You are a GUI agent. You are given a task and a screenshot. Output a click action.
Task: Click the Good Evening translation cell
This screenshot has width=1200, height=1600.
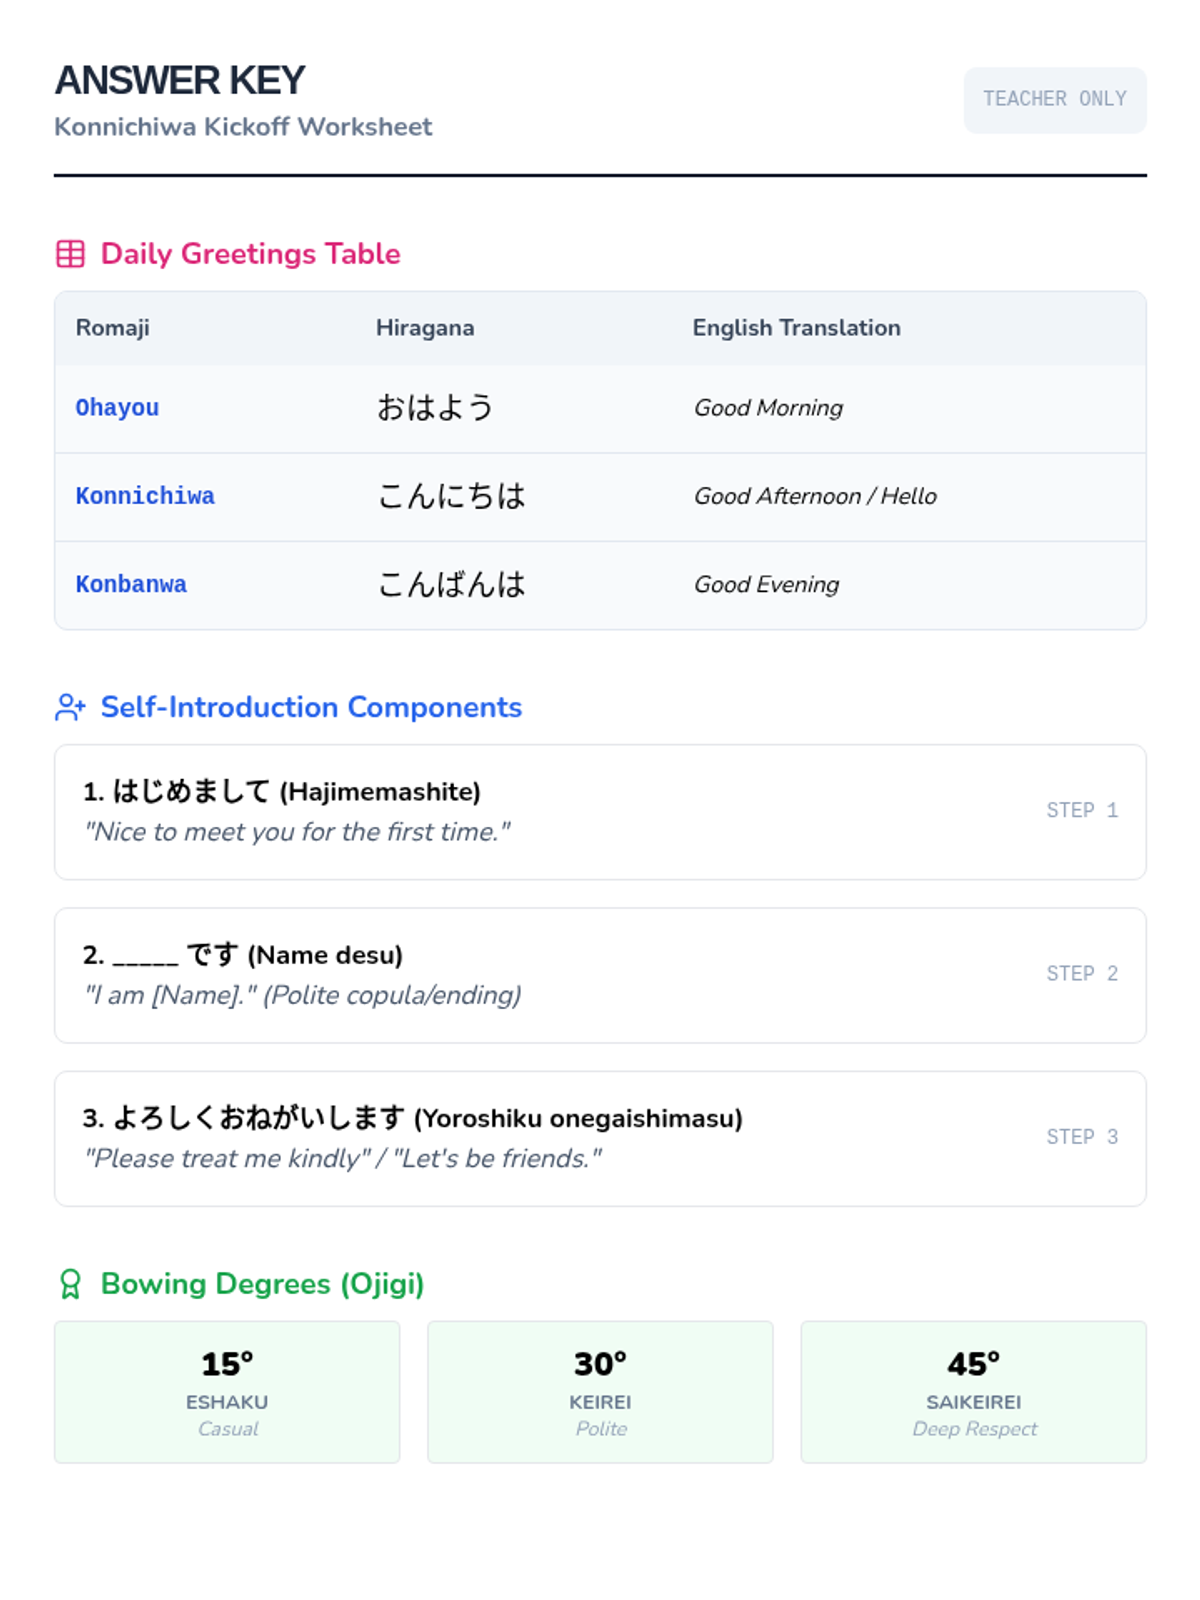point(767,584)
